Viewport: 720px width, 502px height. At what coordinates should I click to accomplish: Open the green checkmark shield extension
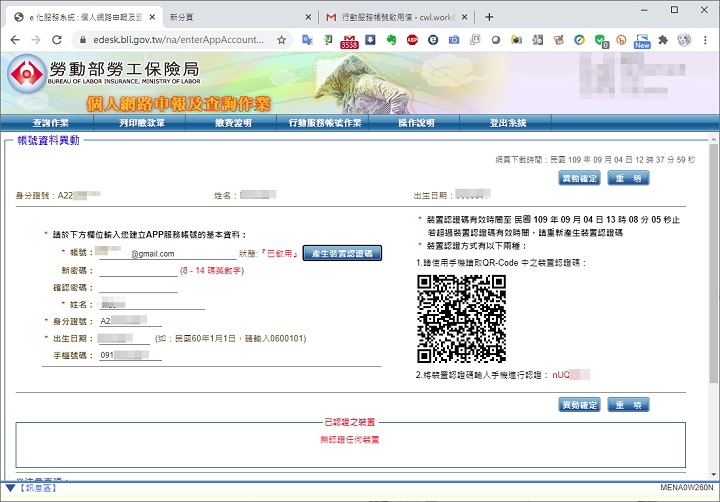tap(601, 41)
